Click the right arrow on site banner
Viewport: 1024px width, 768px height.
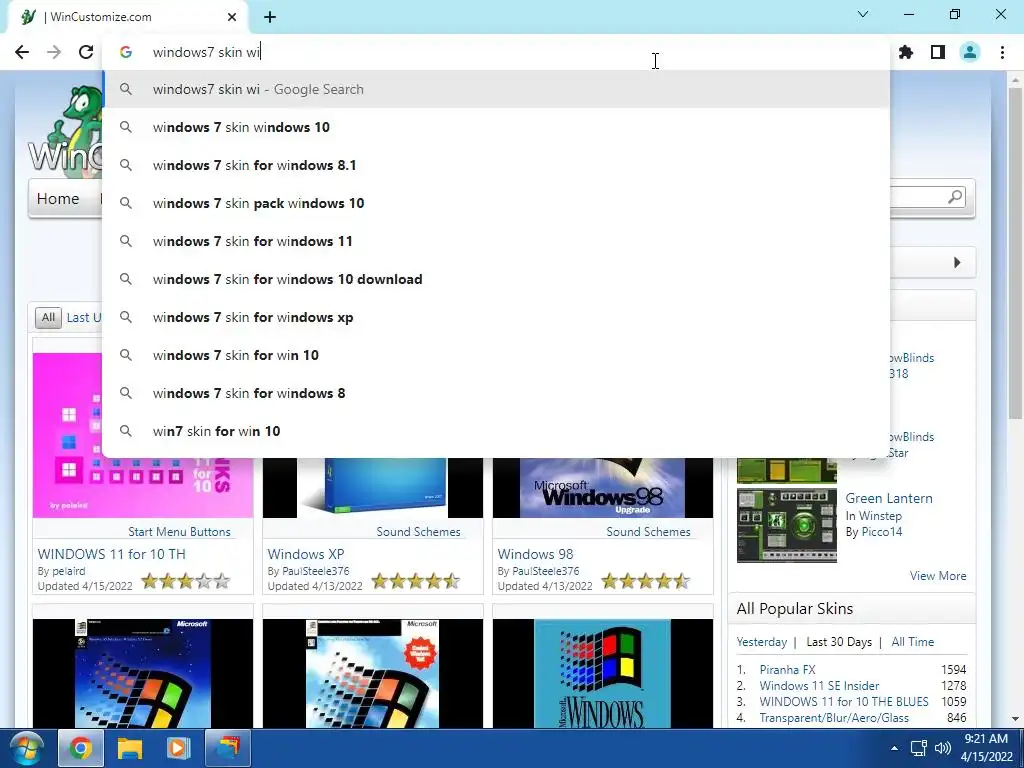point(957,263)
